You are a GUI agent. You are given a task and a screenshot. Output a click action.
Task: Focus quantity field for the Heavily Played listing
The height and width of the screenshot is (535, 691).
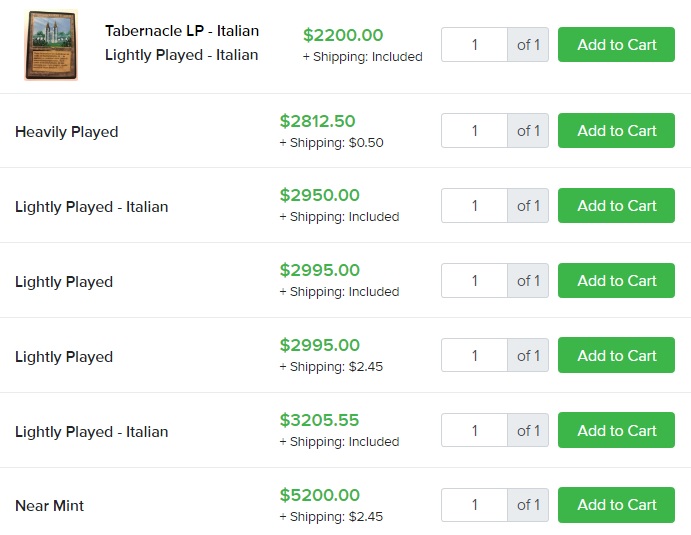point(475,131)
